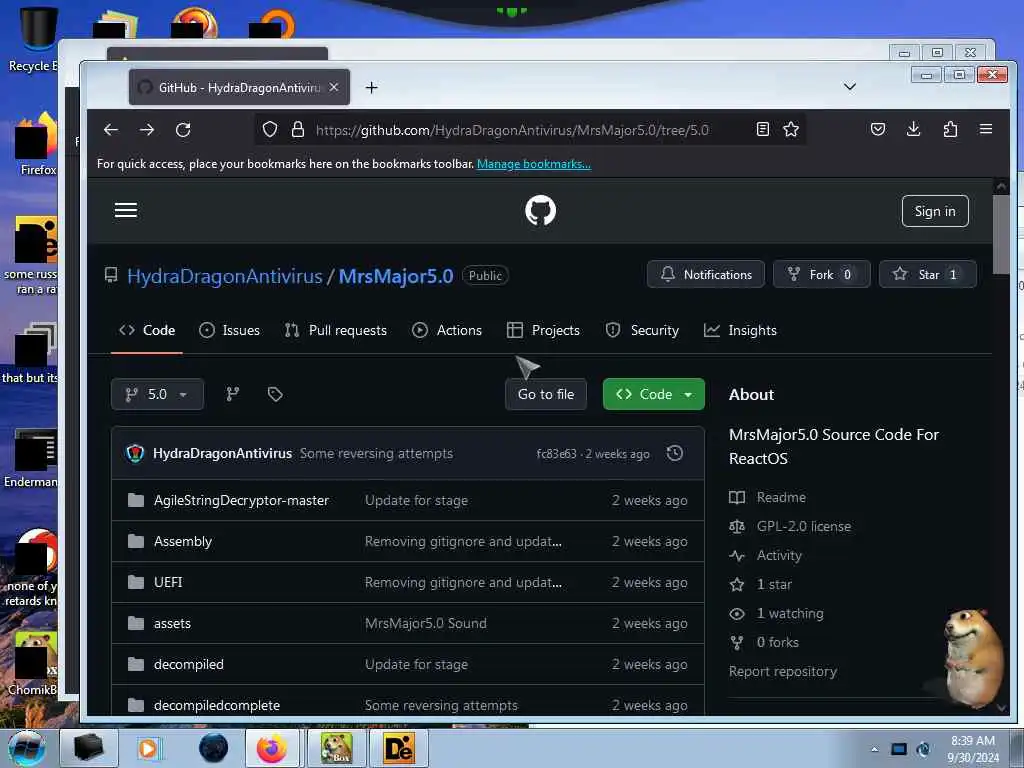Open the Firefox application menu
Viewport: 1024px width, 768px height.
[x=986, y=129]
